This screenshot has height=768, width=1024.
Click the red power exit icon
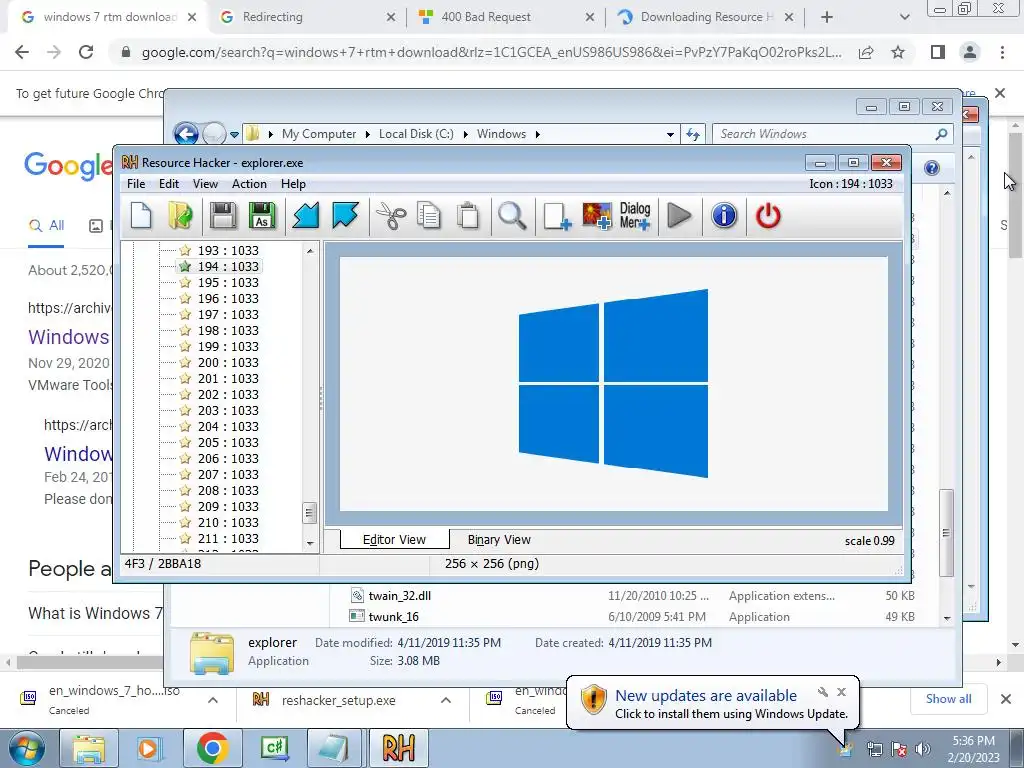click(768, 216)
